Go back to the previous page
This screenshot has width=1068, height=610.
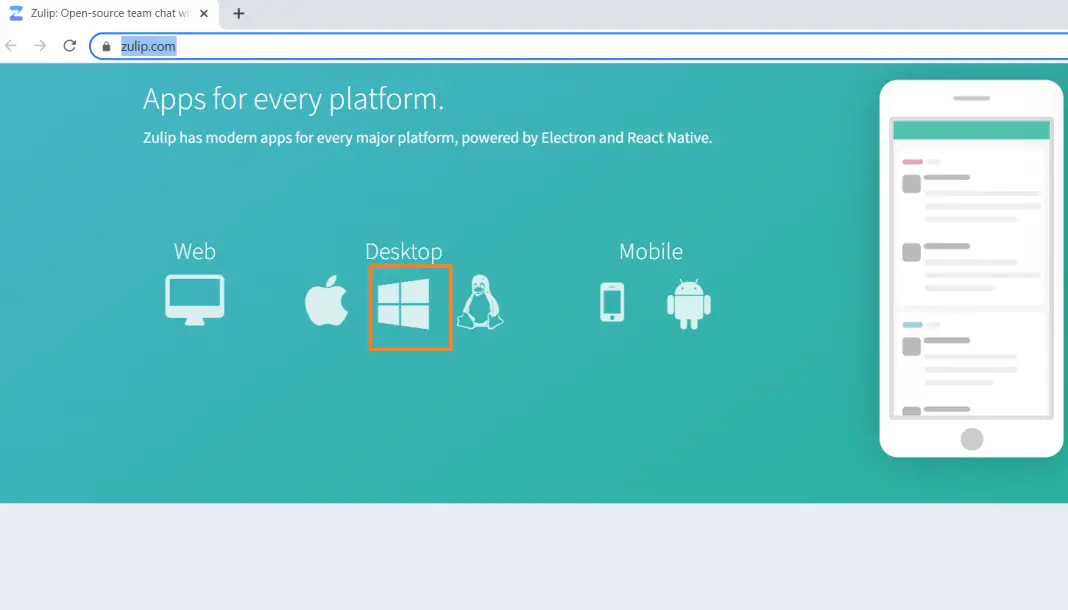pos(11,46)
